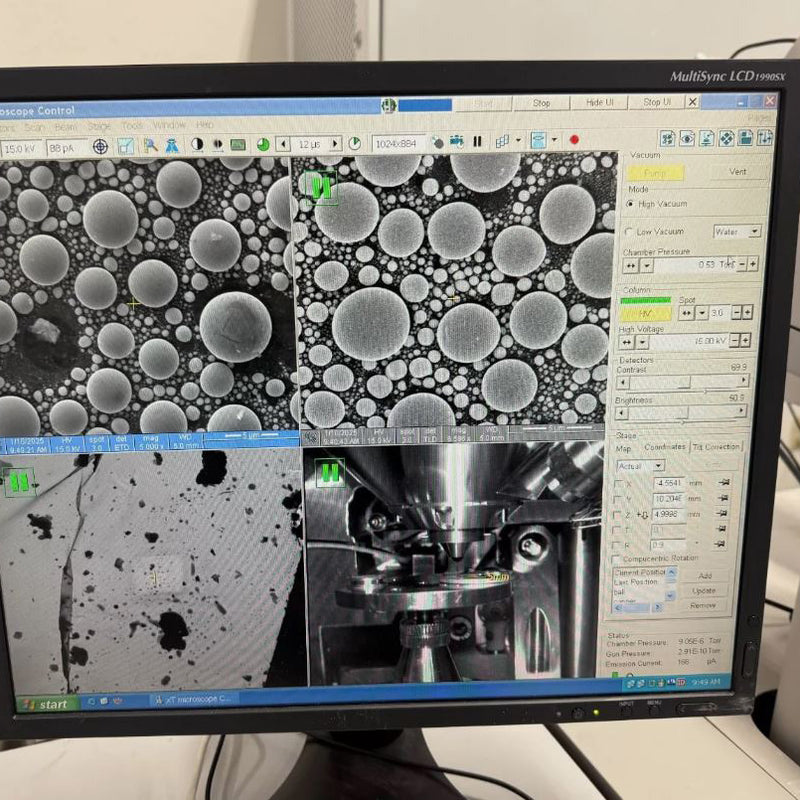Click the auto contrast brightness half-circle icon

pos(197,144)
